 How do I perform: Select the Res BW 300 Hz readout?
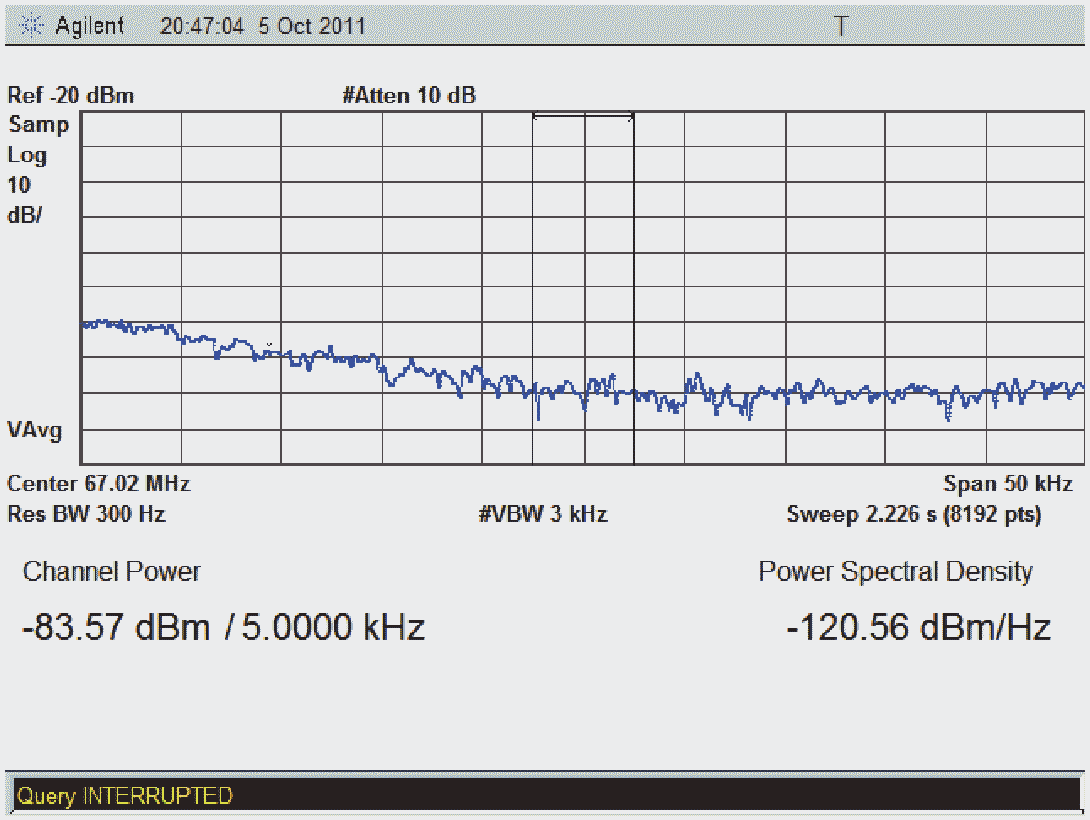click(x=86, y=514)
